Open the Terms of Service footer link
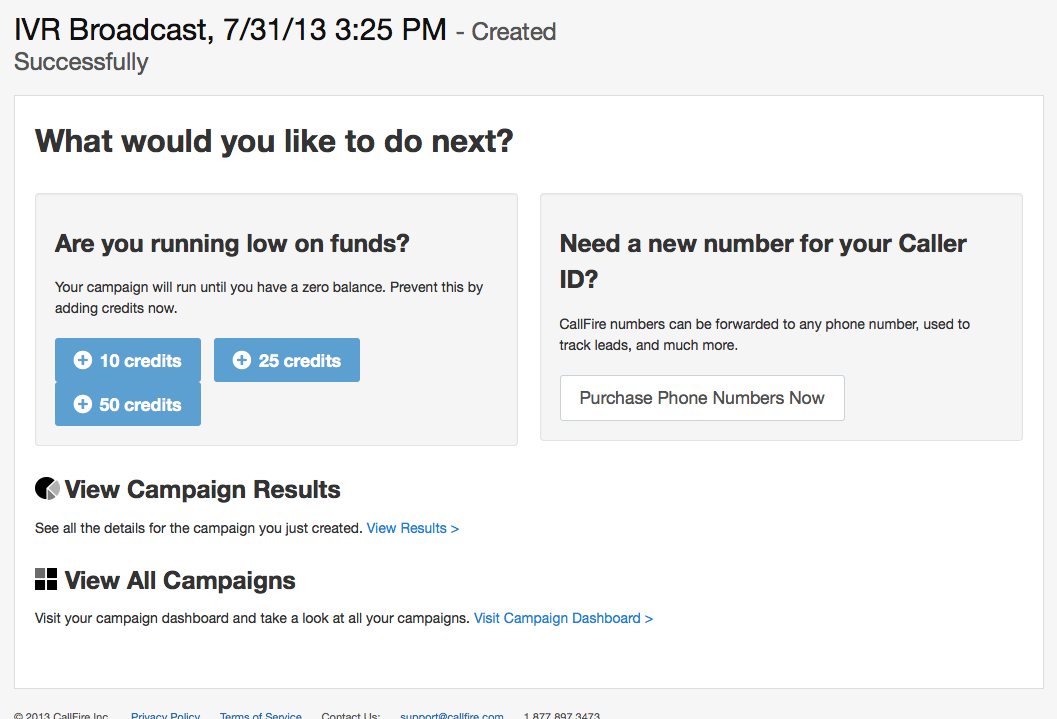The image size is (1057, 719). tap(260, 716)
